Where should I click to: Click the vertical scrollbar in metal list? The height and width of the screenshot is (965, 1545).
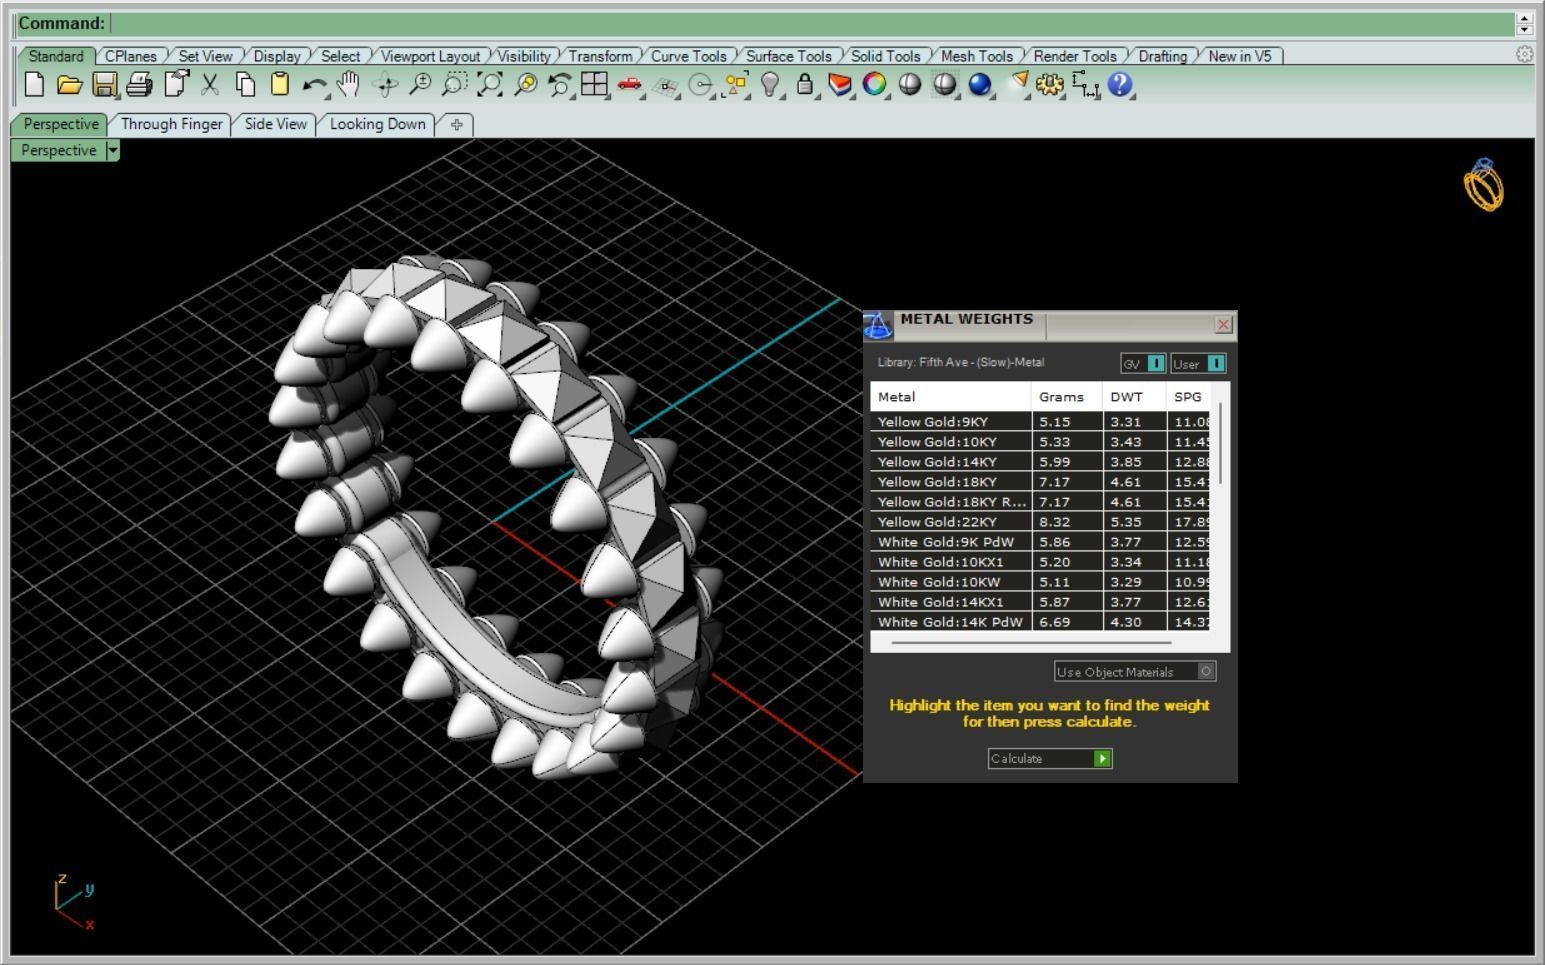click(1221, 445)
